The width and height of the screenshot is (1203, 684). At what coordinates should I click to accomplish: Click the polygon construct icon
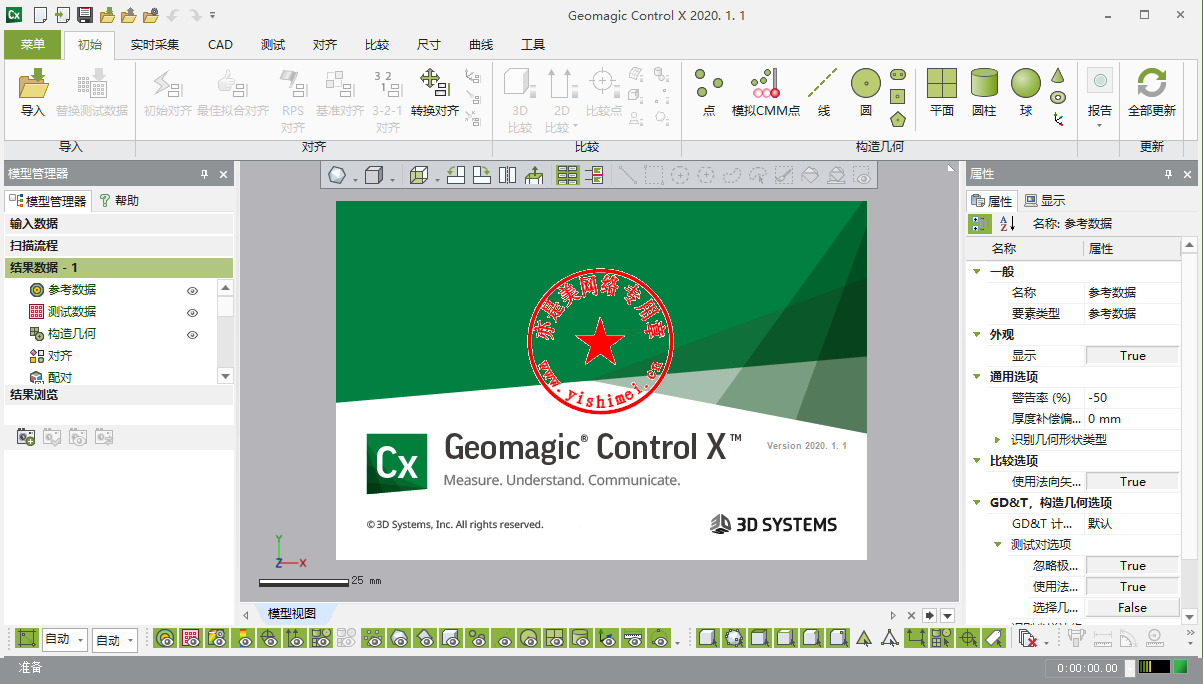tap(897, 119)
